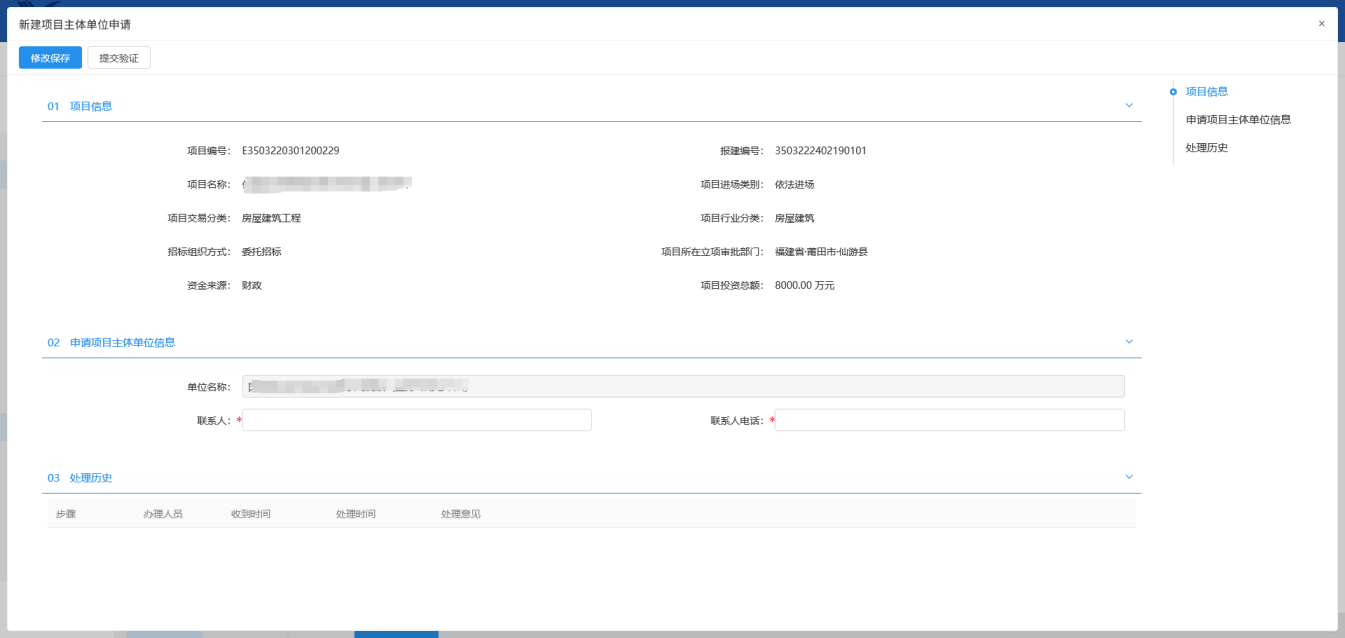Focus the 联系人电话 input field

coord(949,420)
